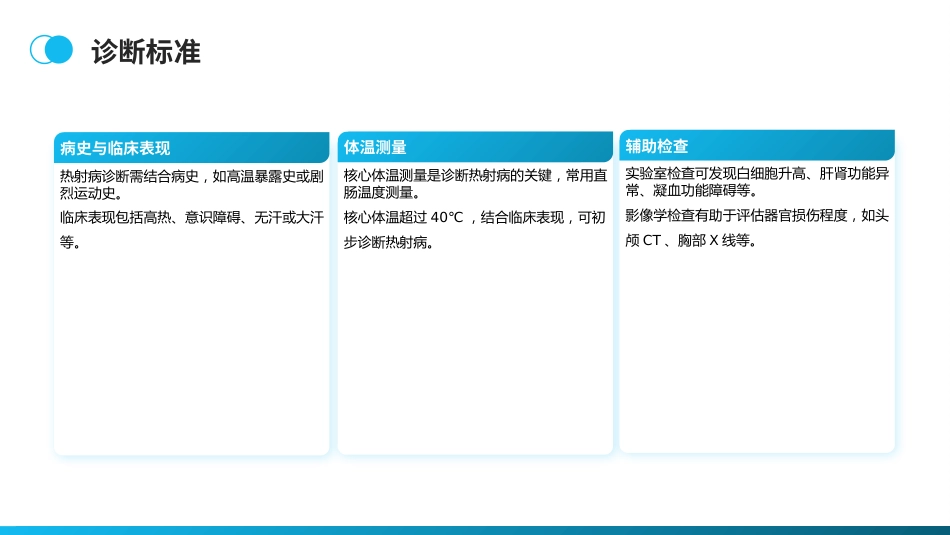This screenshot has width=950, height=535.
Task: Click the paragraph starting 核心体温测量是诊断
Action: [x=475, y=184]
